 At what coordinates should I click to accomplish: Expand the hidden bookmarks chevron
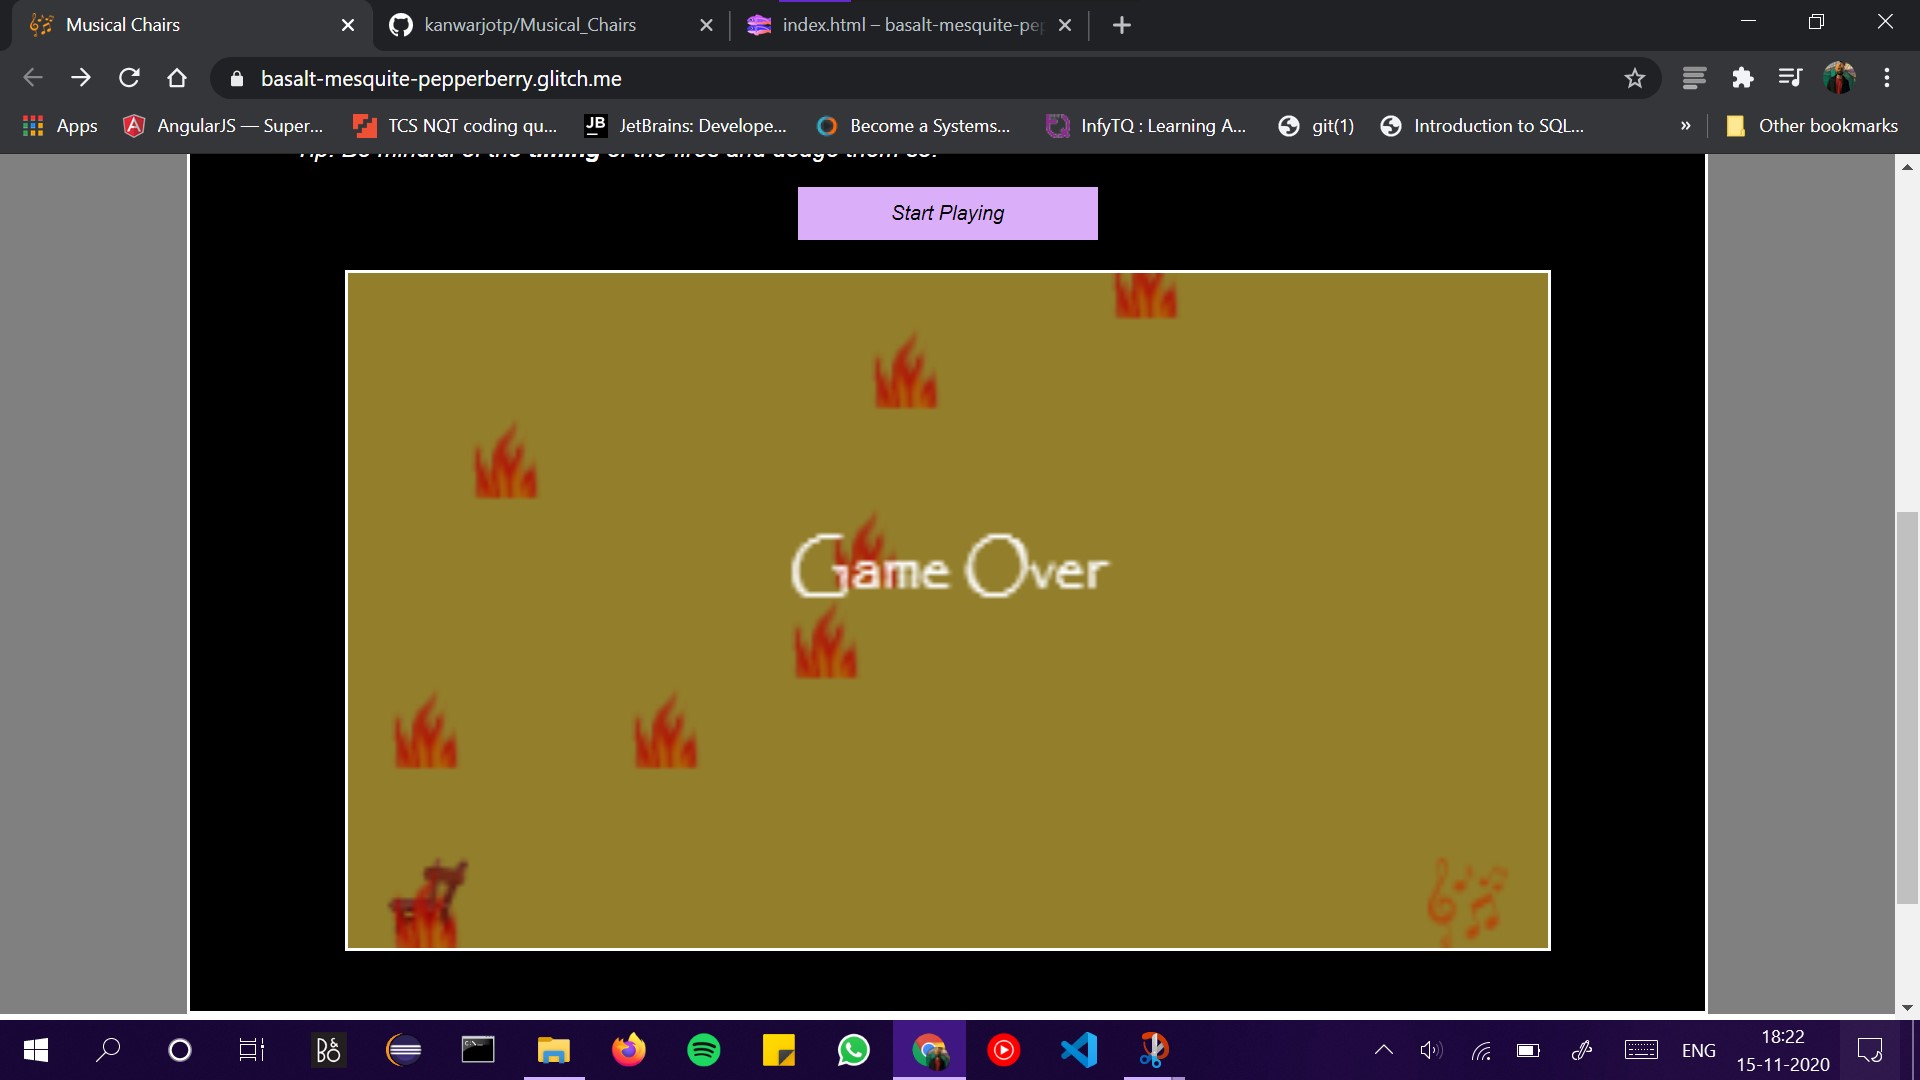coord(1685,126)
